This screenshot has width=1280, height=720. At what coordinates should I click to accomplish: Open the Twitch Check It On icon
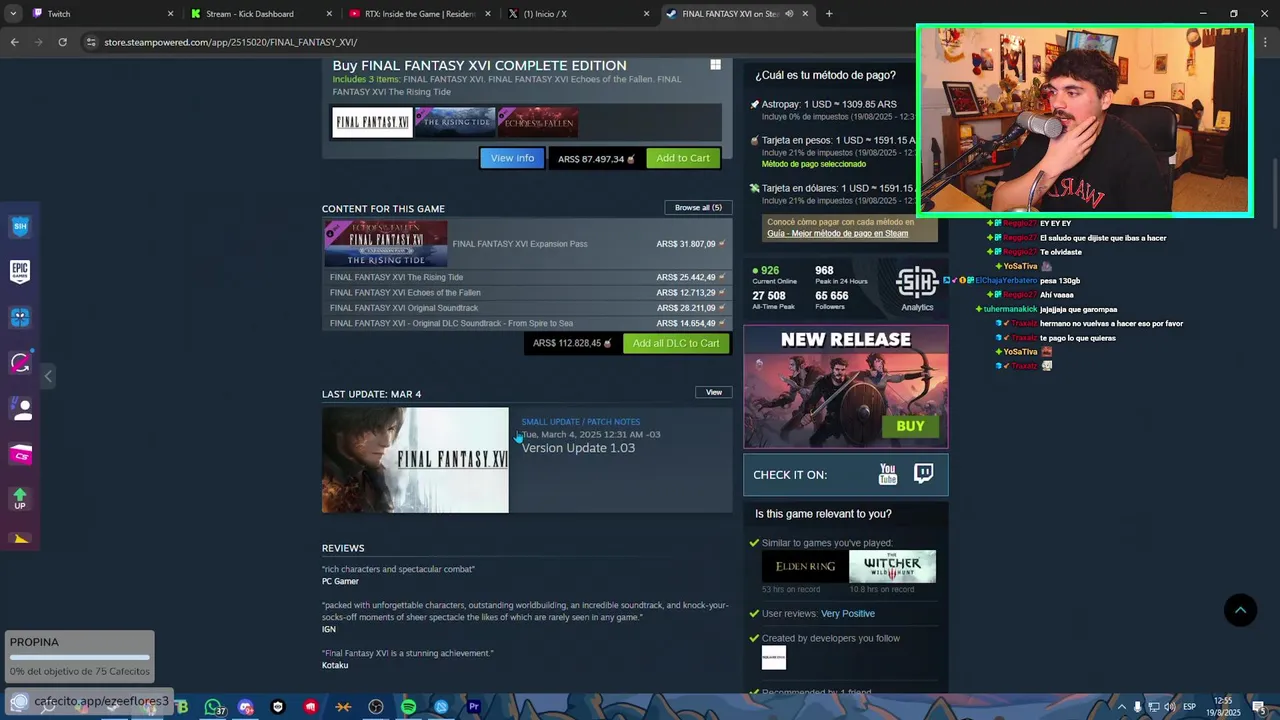[924, 474]
